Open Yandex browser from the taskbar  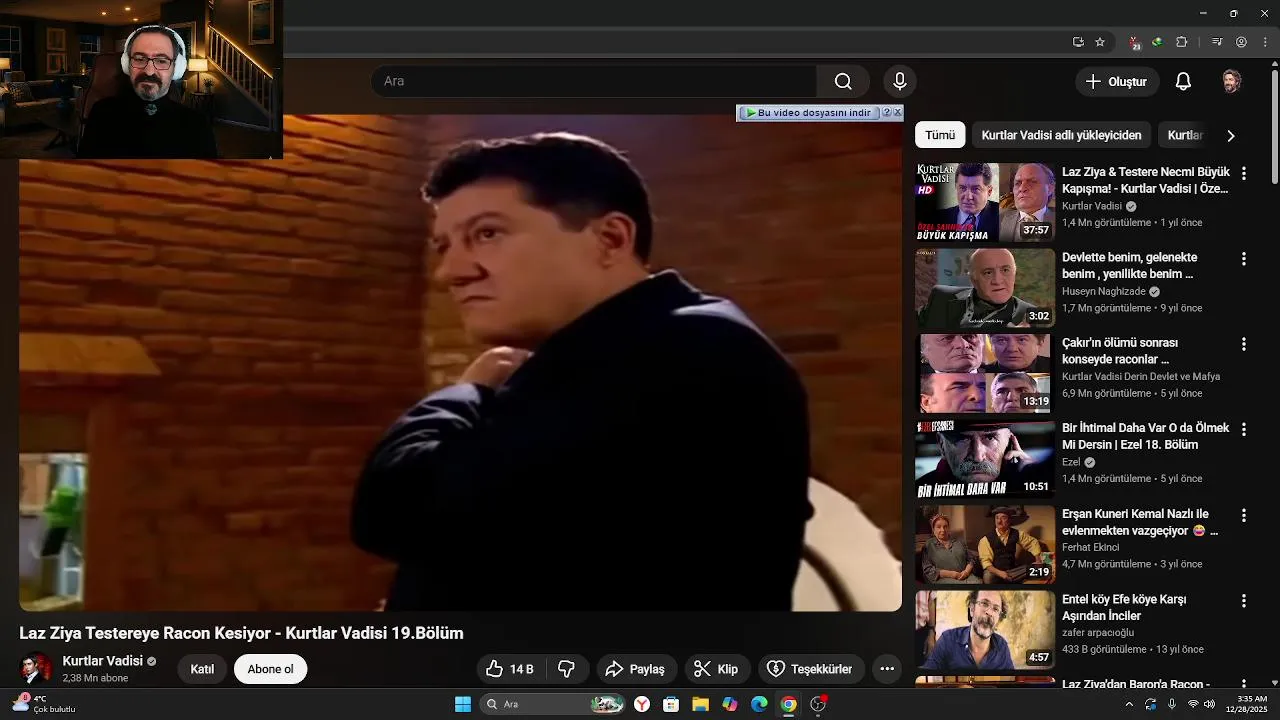point(641,704)
